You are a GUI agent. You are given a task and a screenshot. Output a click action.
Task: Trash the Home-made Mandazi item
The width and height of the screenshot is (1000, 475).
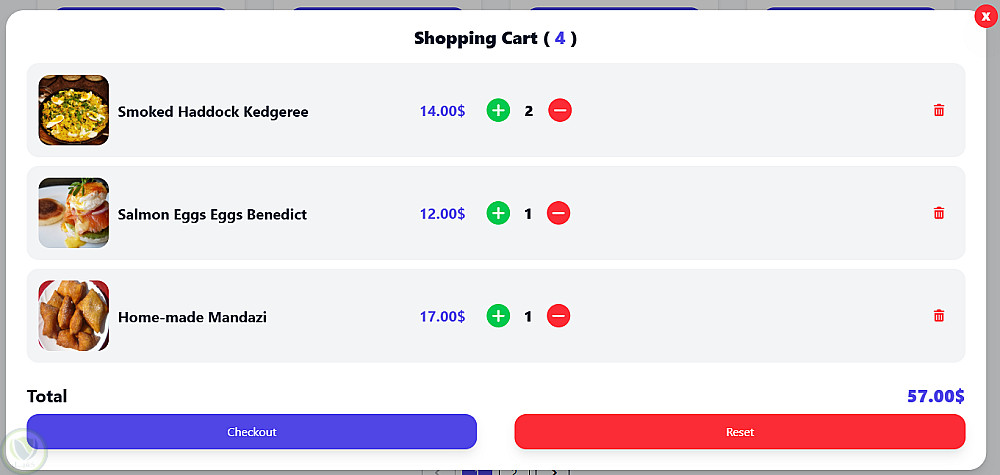[x=938, y=316]
